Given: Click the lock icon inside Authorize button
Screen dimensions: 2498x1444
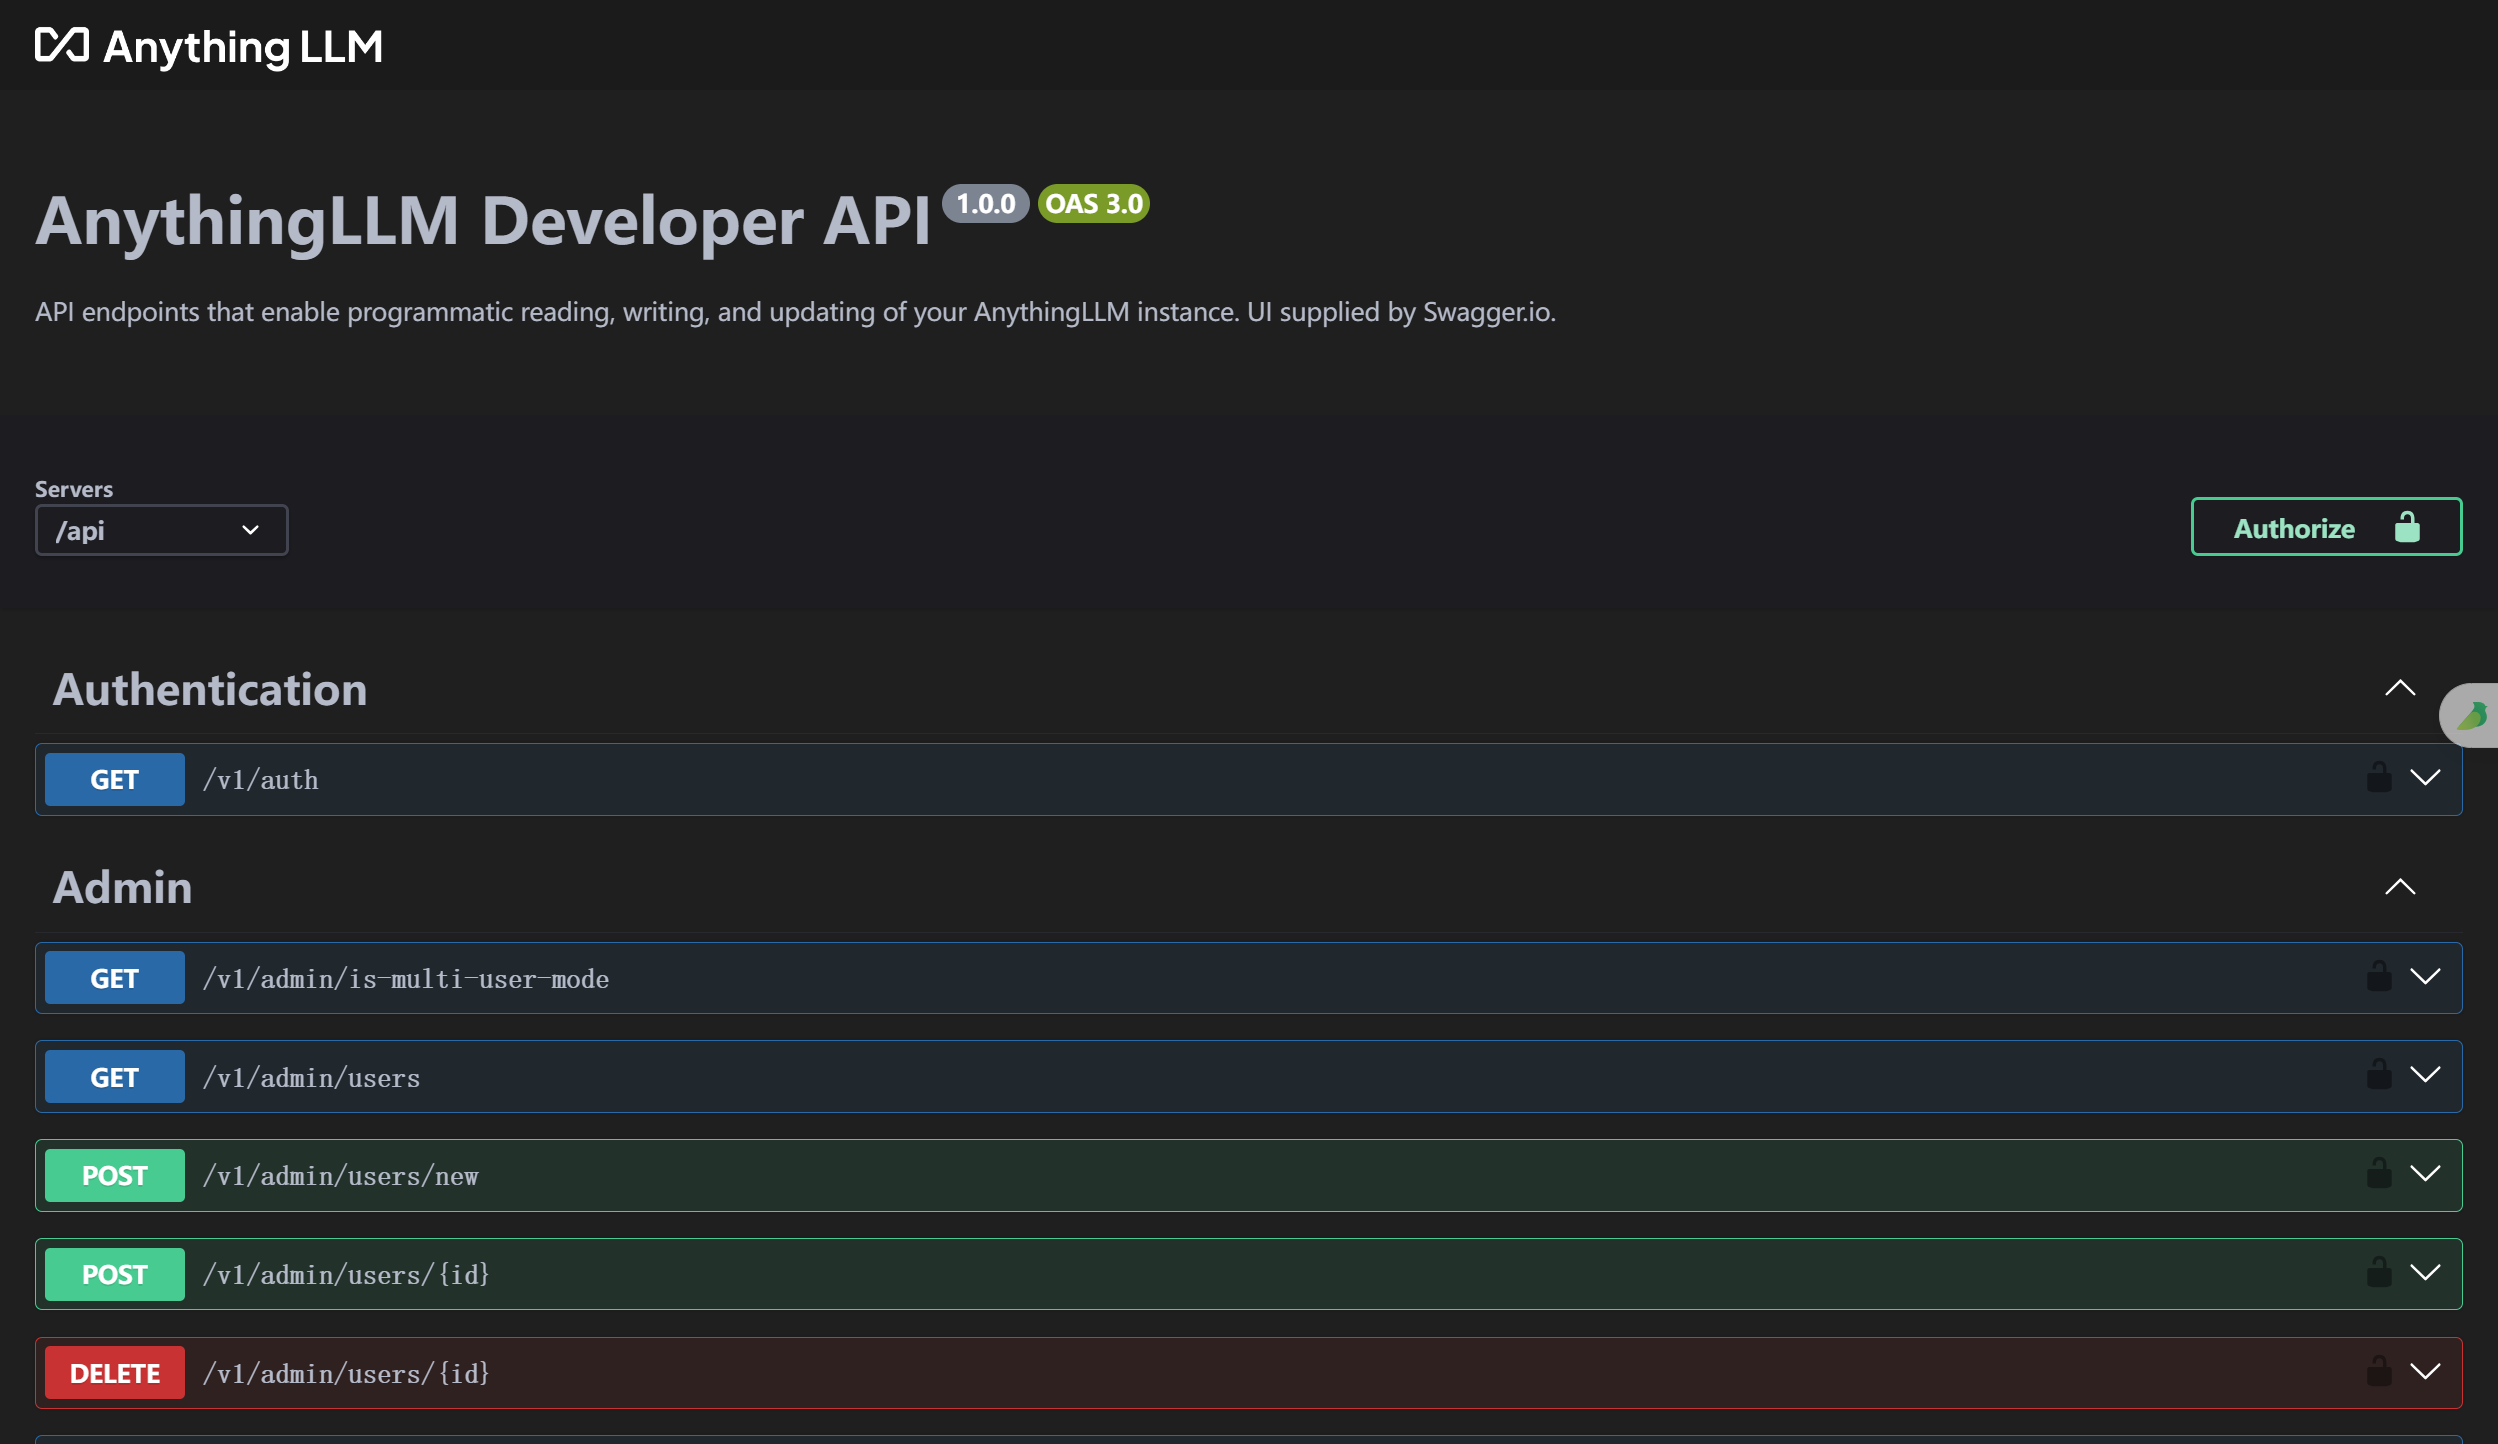Looking at the screenshot, I should click(2407, 527).
